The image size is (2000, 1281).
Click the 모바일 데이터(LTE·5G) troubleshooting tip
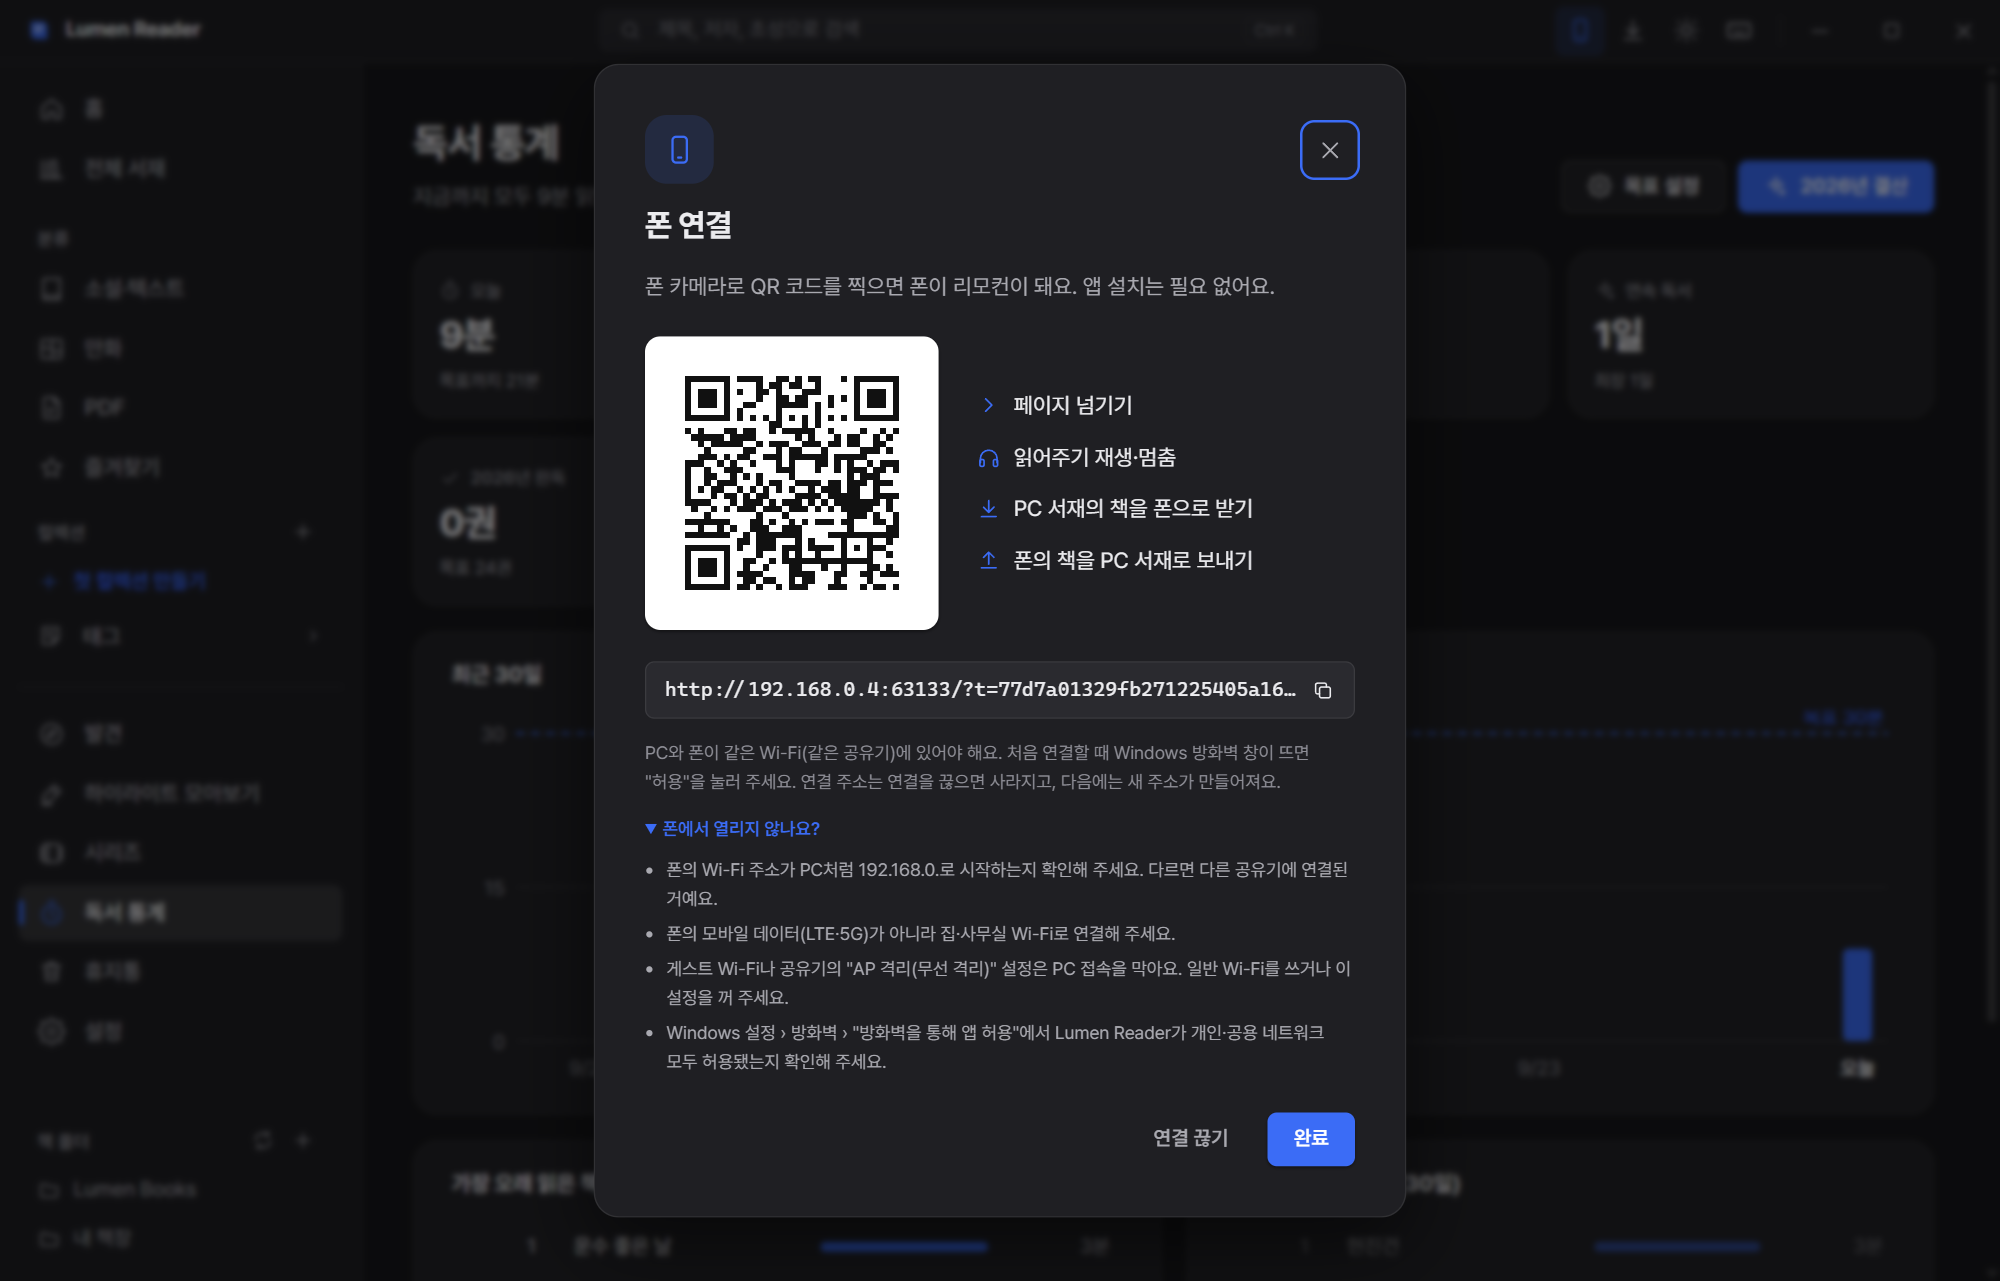pyautogui.click(x=920, y=933)
